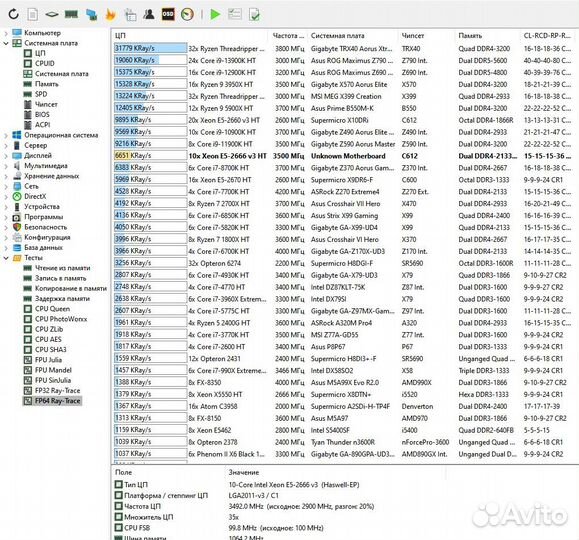Screen dimensions: 579x540
Task: Toggle the Множитель ЦП checkbox
Action: coord(119,516)
